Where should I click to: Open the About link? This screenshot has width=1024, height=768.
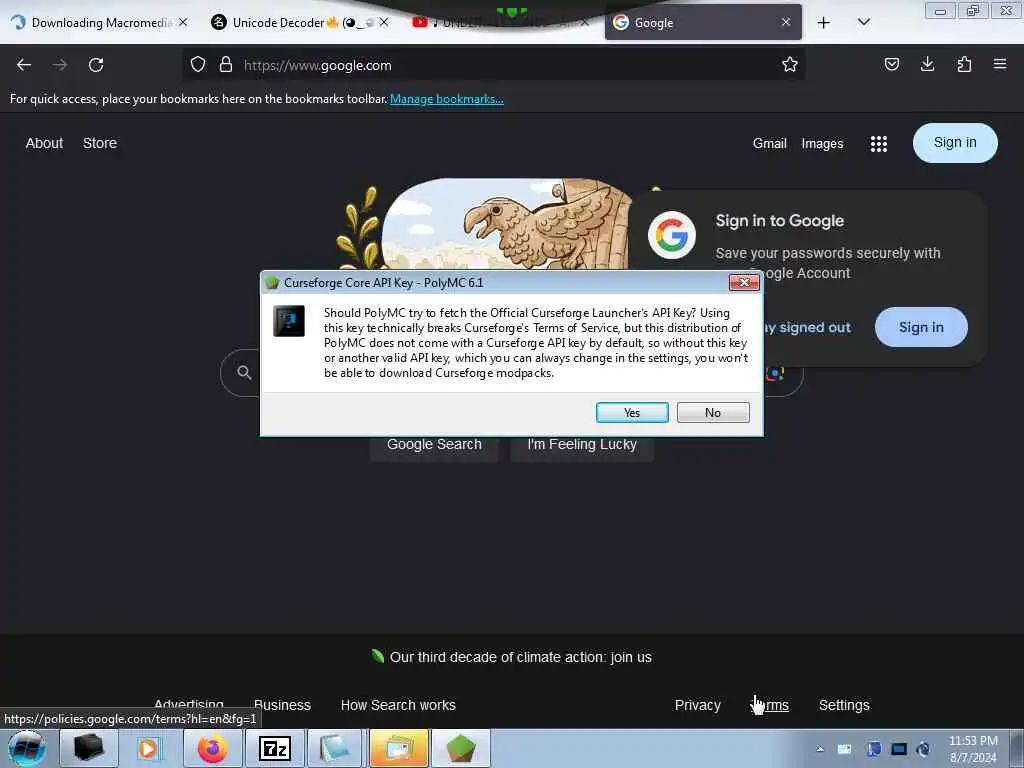[x=44, y=143]
